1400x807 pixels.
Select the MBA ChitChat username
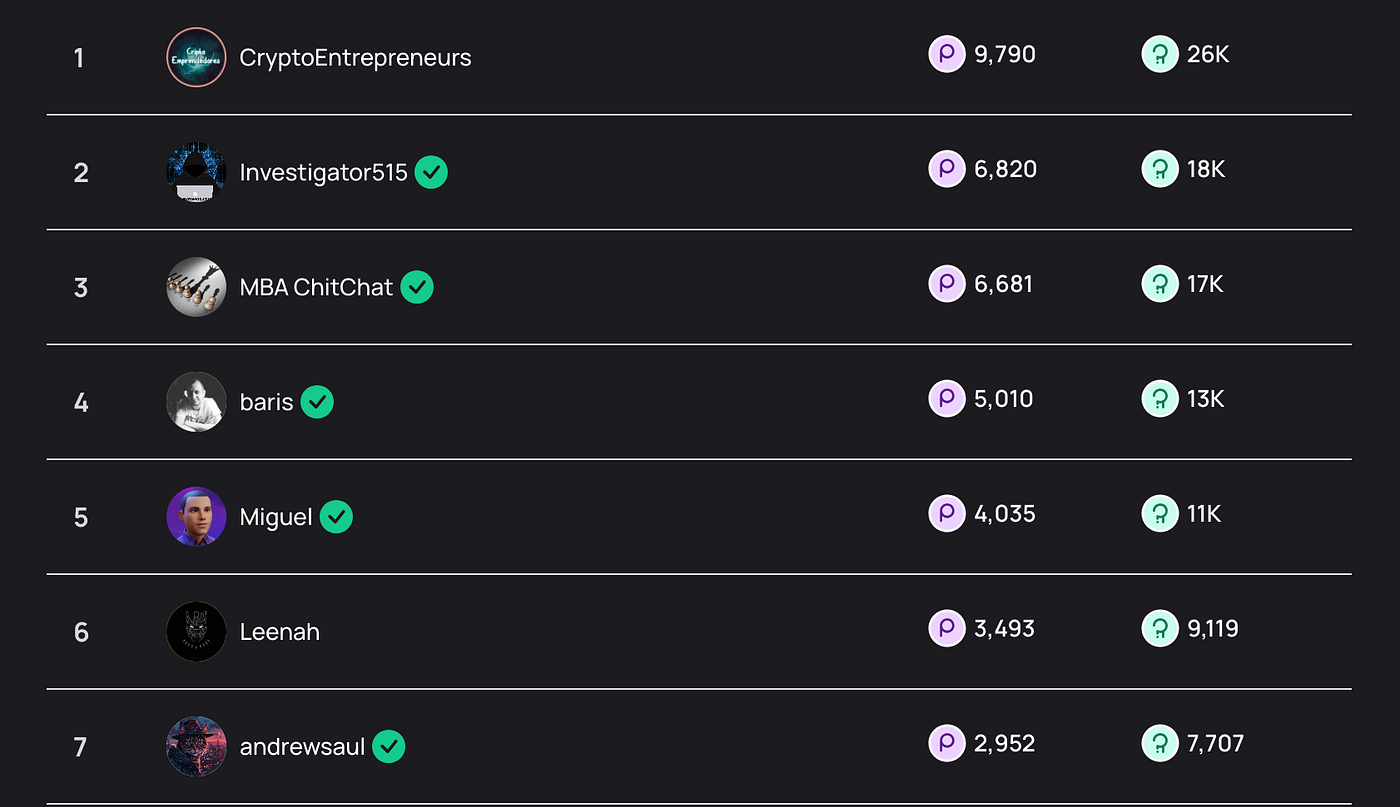pyautogui.click(x=316, y=287)
